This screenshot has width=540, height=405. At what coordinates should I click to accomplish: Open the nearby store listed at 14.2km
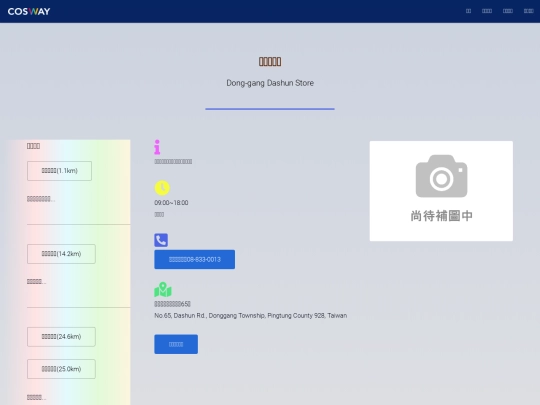(x=61, y=254)
